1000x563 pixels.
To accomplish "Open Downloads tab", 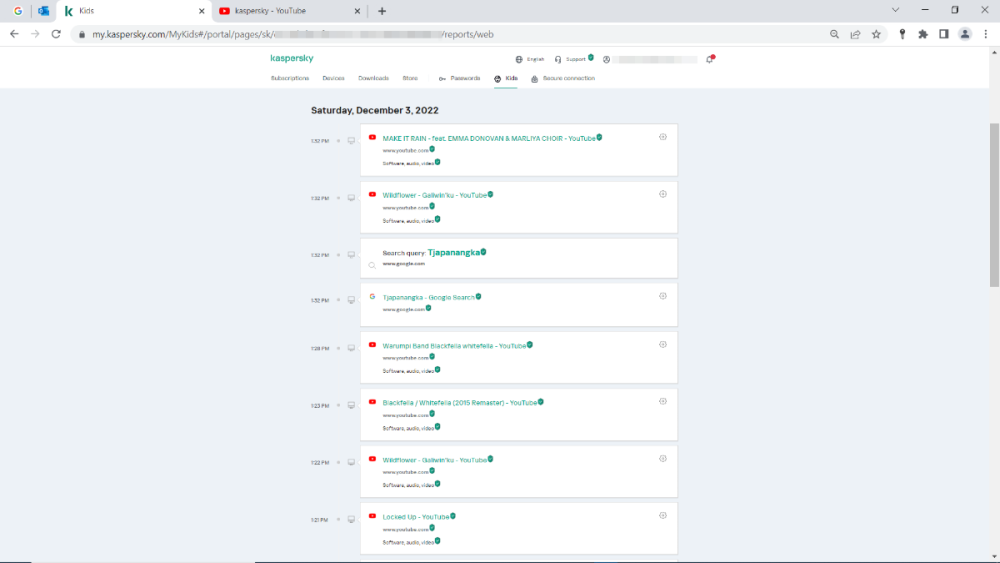I will pyautogui.click(x=373, y=78).
